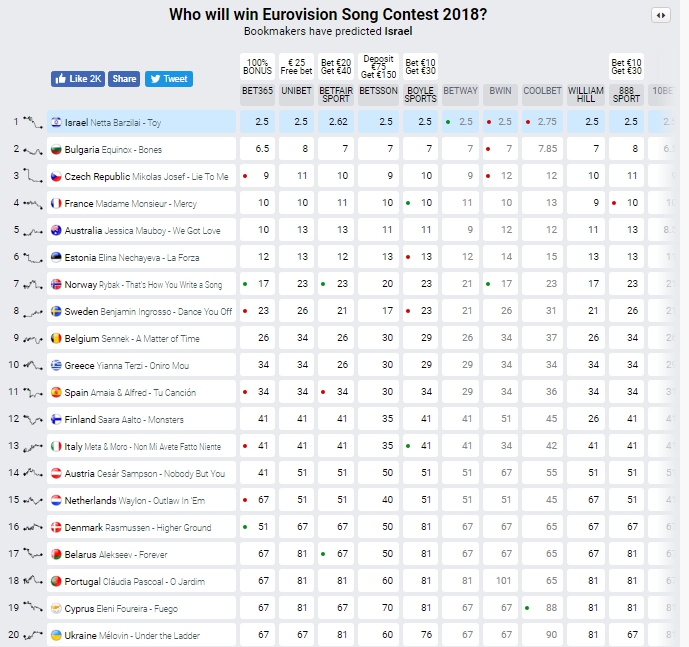Click Israel's Bet365 odds 2.5
Viewport: 689px width, 647px height.
[x=261, y=122]
